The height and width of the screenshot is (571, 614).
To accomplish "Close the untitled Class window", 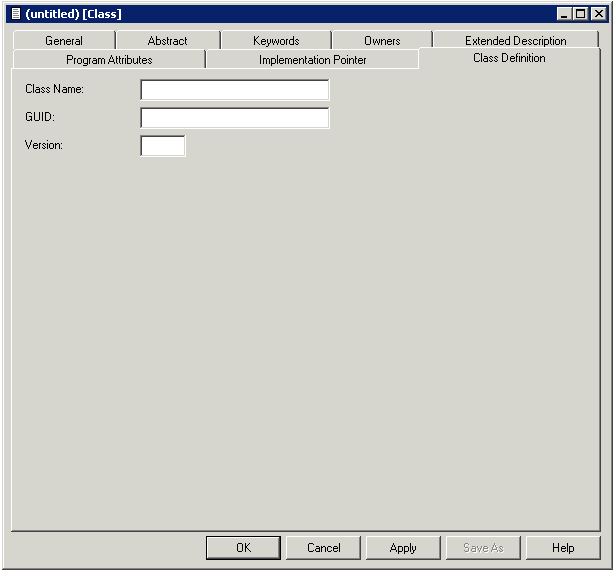I will tap(598, 14).
